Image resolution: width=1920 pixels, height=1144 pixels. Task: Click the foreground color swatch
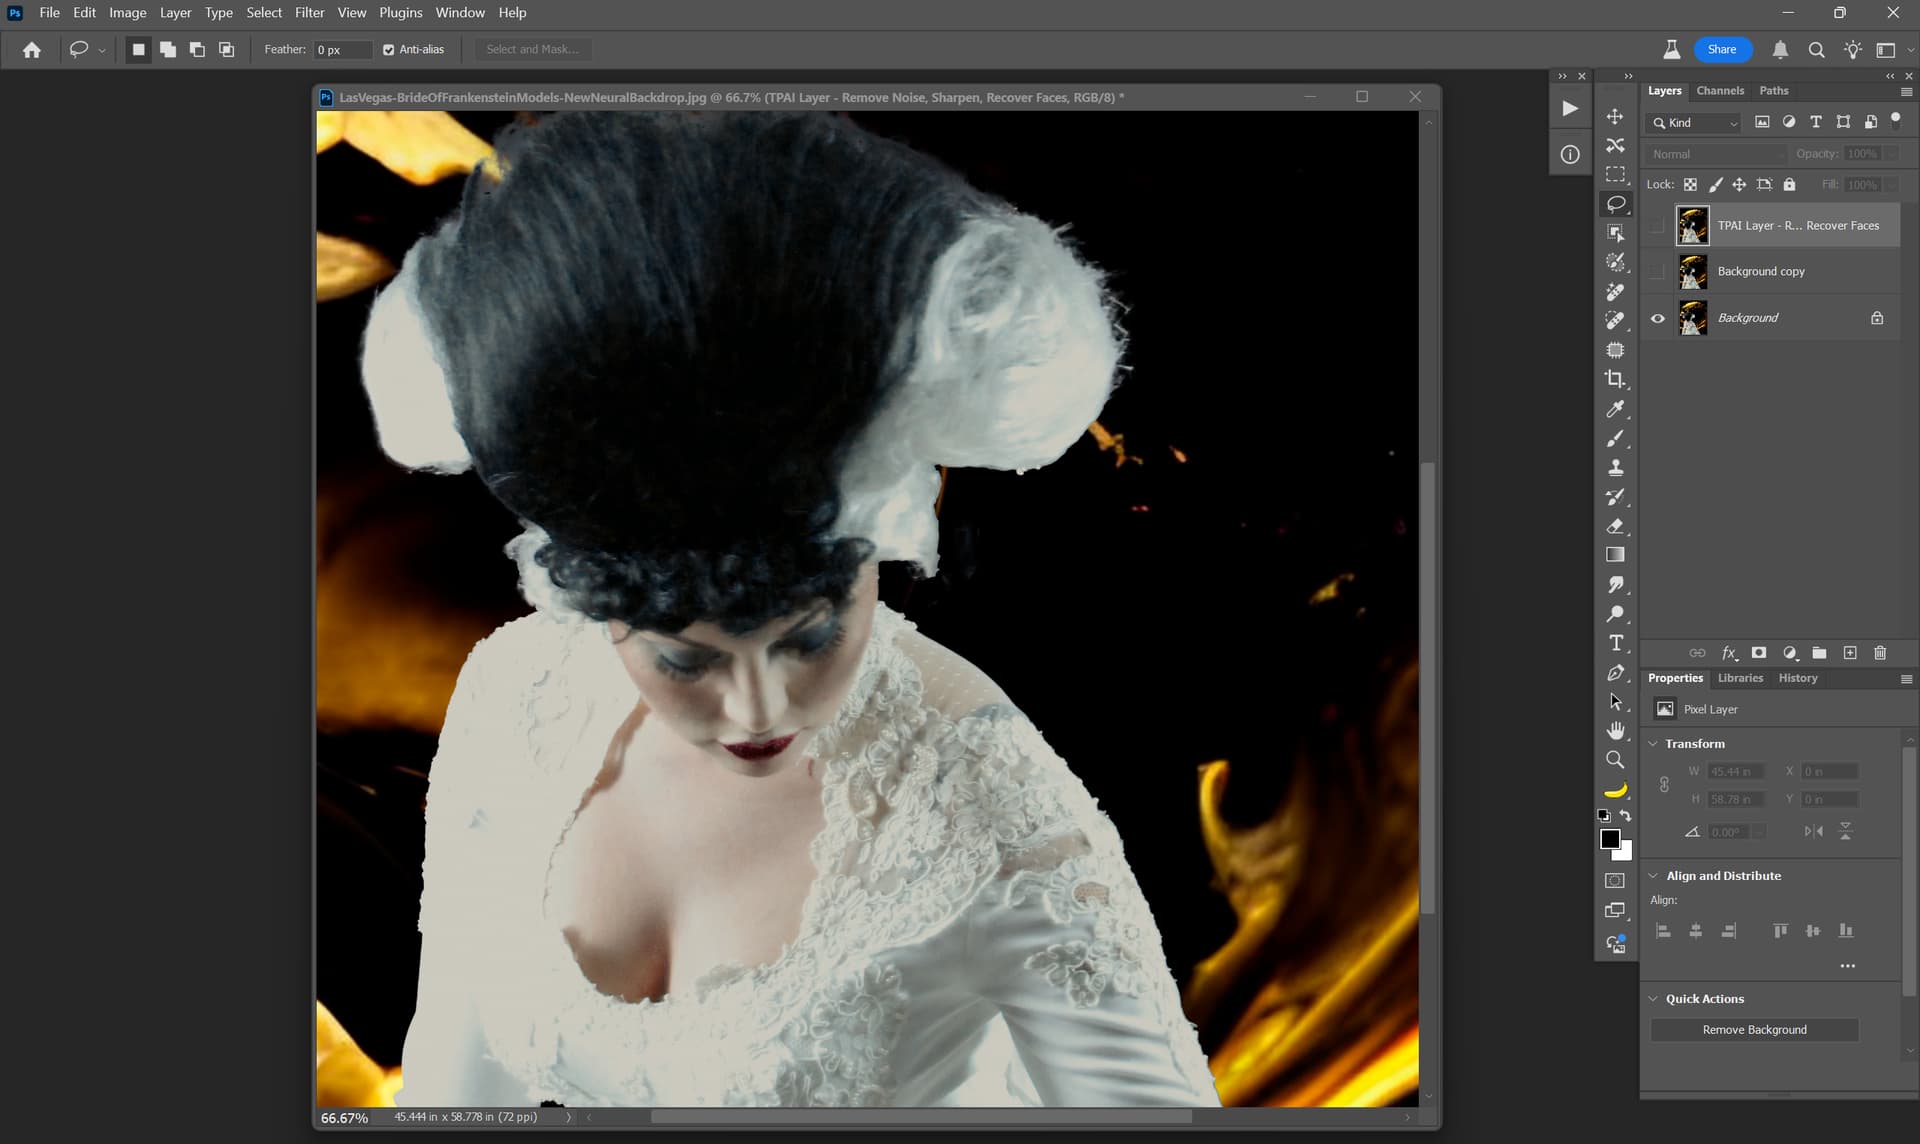(1609, 839)
